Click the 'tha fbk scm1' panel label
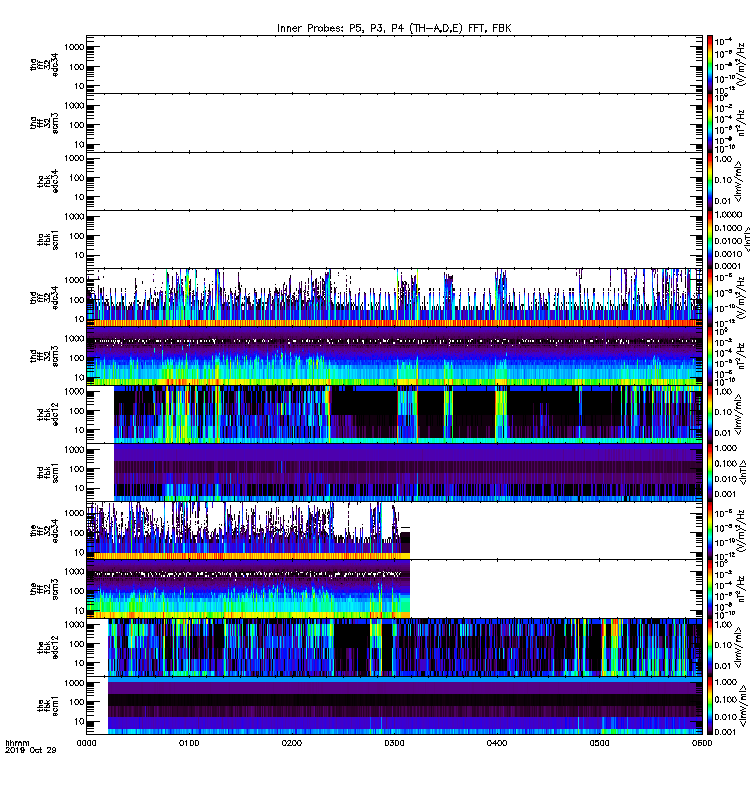The height and width of the screenshot is (800, 750). pos(48,240)
